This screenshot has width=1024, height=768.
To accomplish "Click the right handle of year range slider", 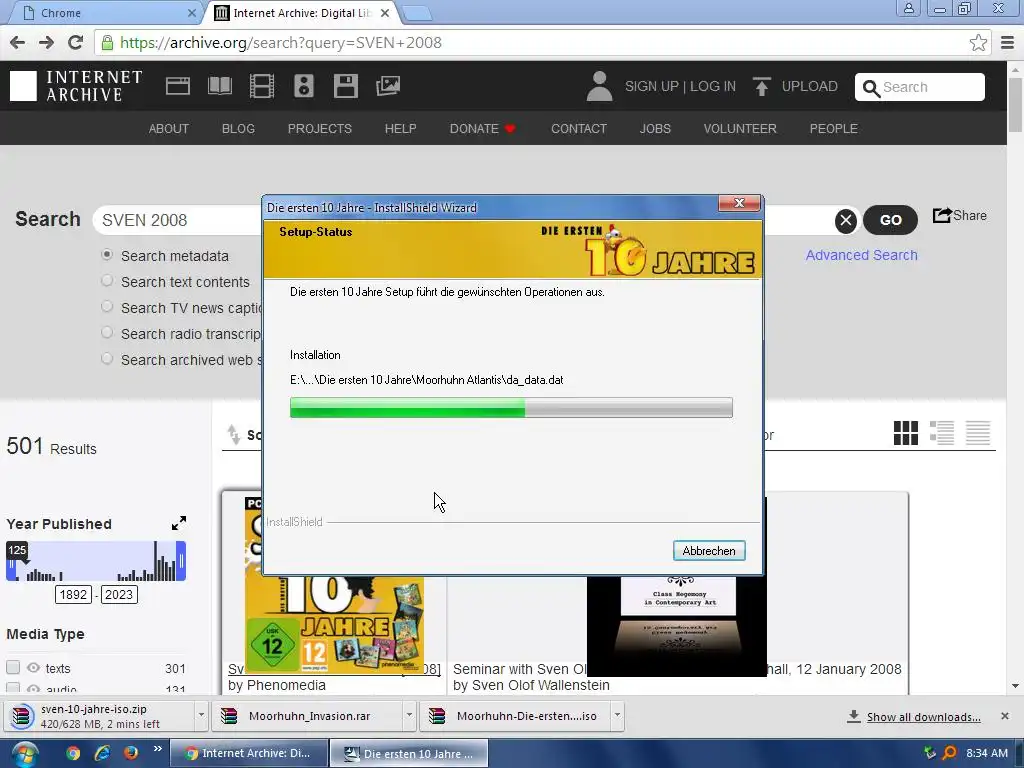I will click(x=182, y=560).
